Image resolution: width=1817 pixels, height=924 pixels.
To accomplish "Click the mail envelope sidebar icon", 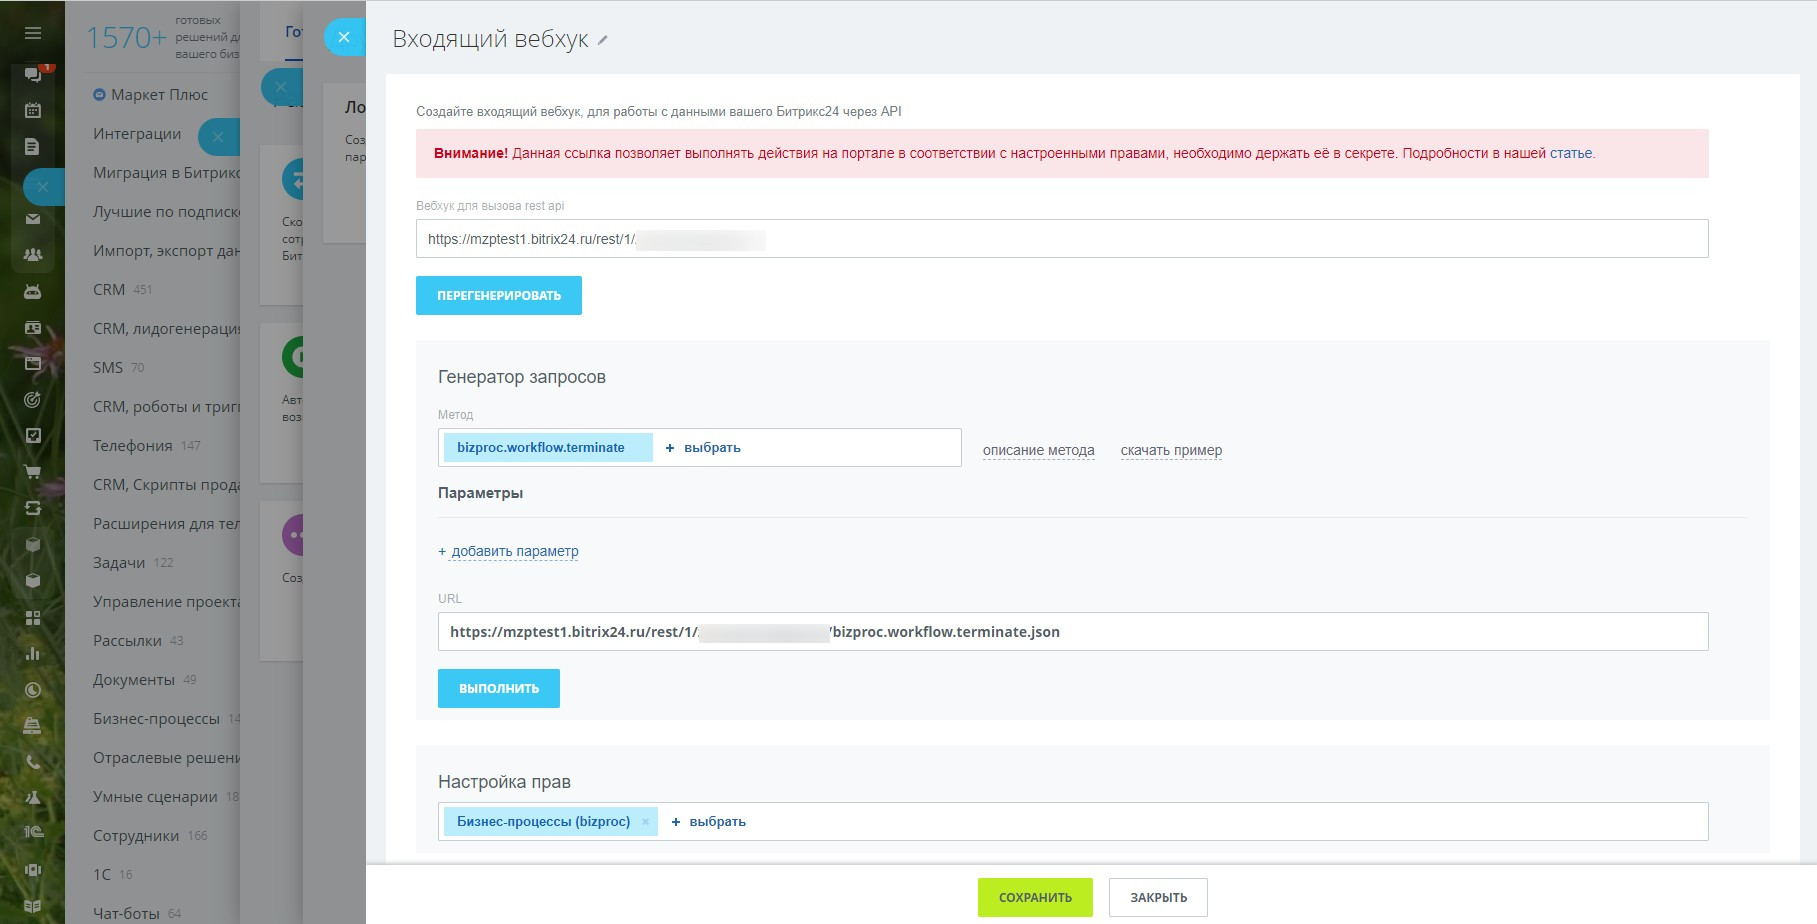I will (33, 219).
